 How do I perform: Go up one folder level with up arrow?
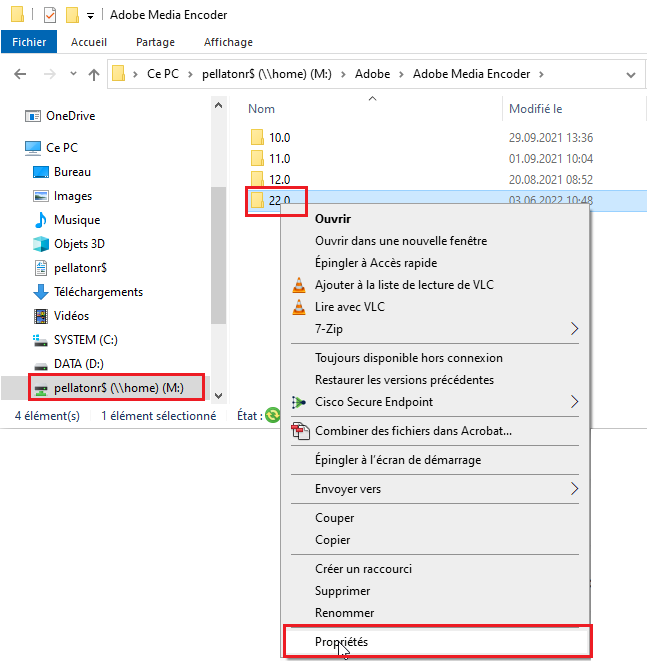(94, 75)
